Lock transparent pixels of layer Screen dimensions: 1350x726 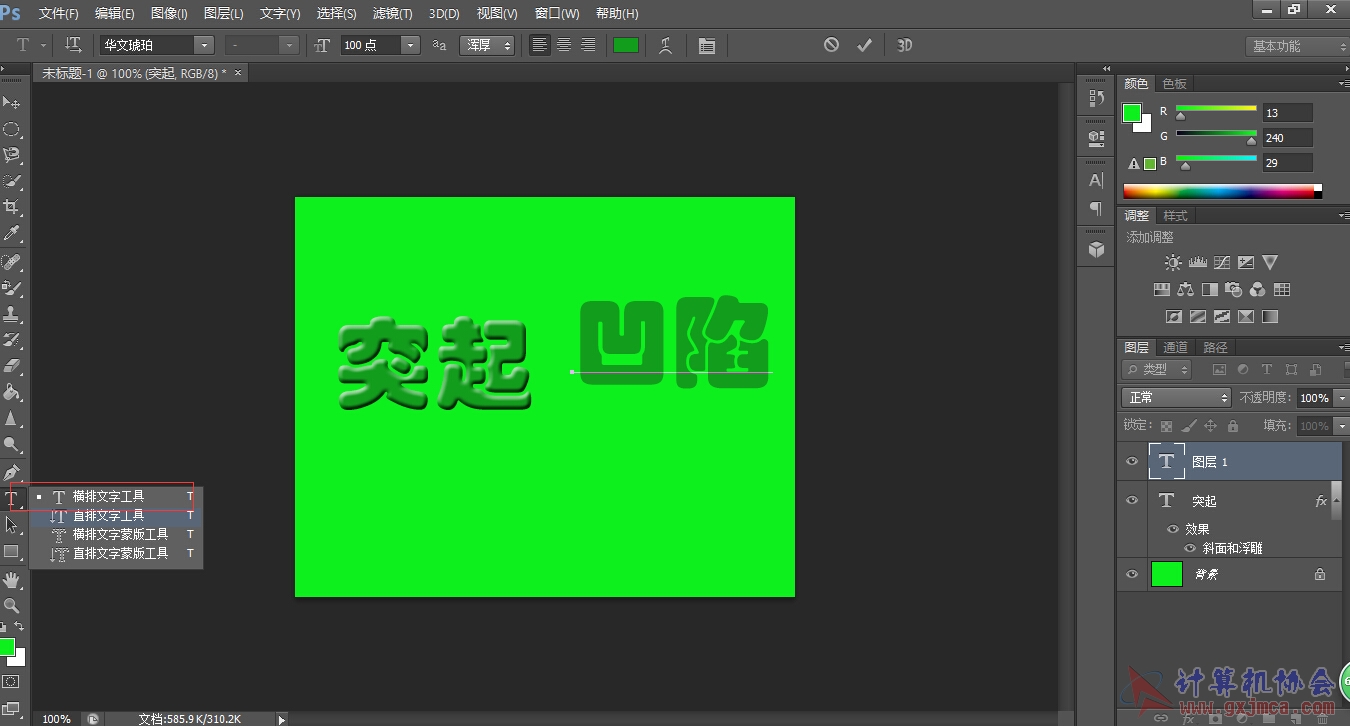[x=1166, y=426]
